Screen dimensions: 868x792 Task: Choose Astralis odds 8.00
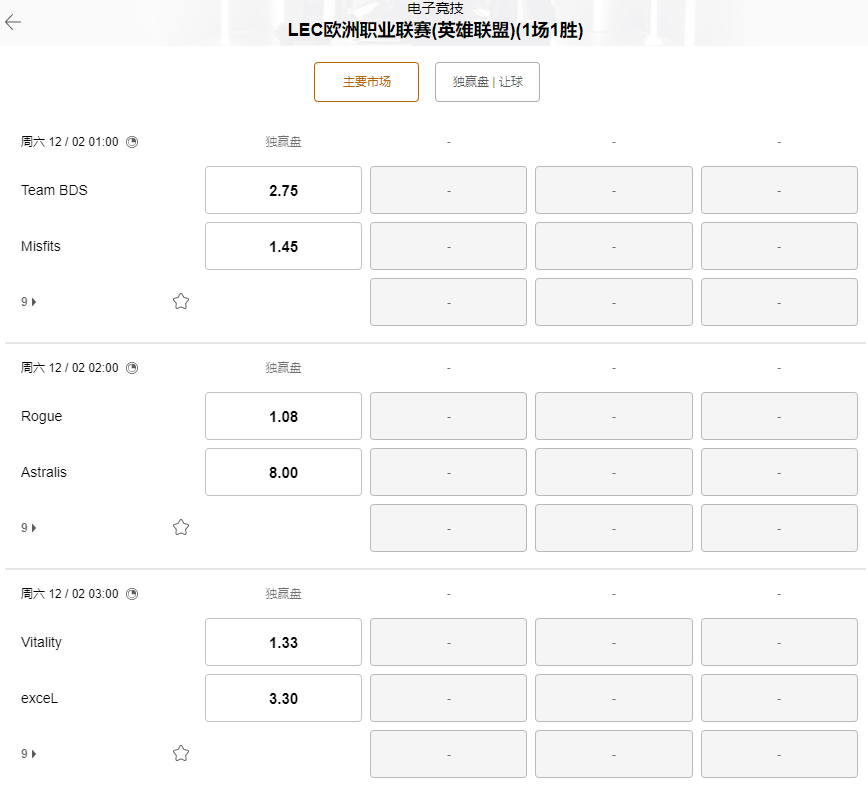283,472
